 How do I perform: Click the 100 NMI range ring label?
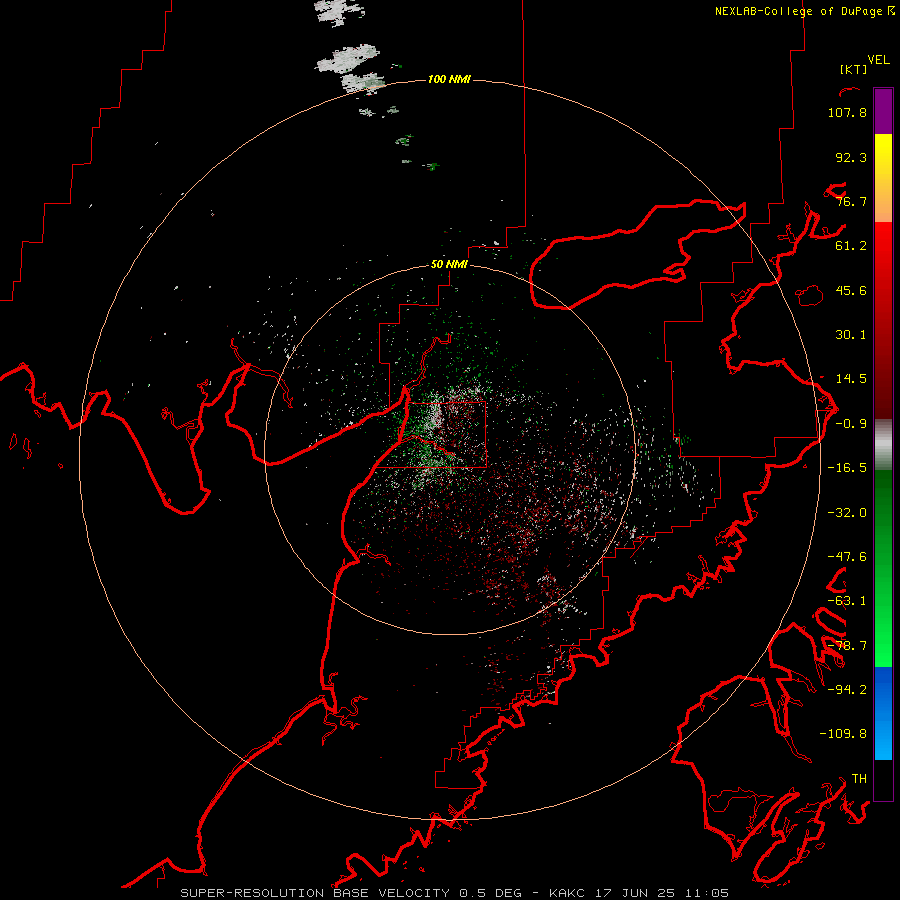click(449, 79)
